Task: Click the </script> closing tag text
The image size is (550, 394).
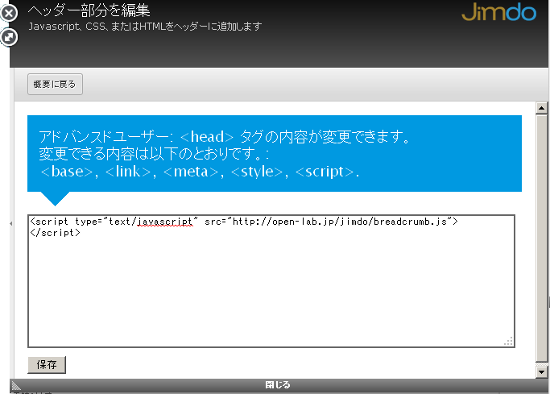Action: tap(55, 233)
